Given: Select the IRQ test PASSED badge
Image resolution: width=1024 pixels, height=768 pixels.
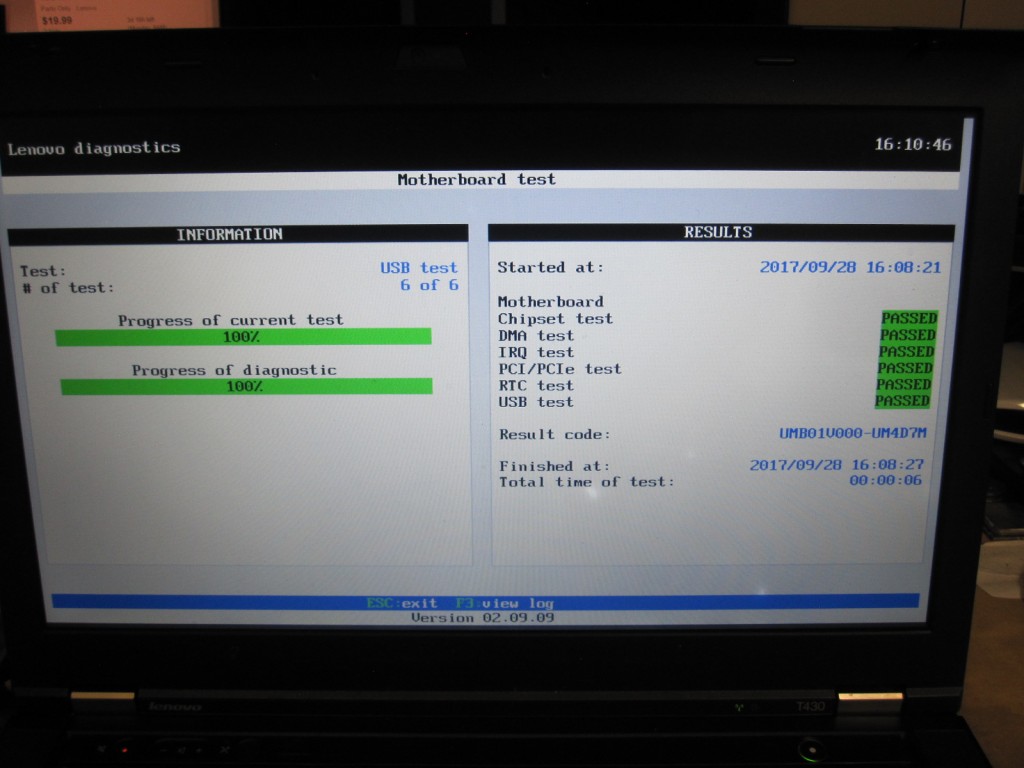Looking at the screenshot, I should point(906,351).
